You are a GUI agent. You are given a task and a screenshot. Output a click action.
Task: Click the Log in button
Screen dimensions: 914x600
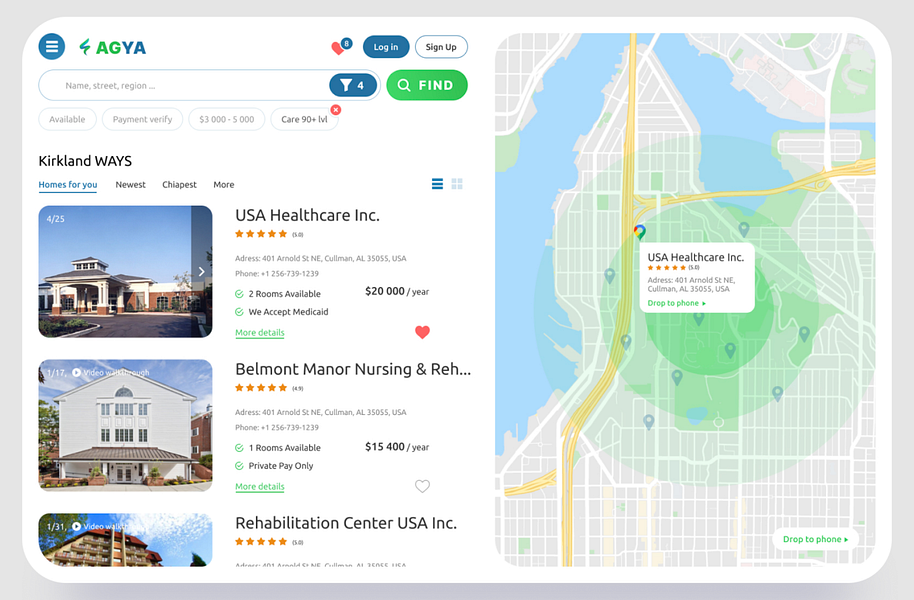click(x=386, y=47)
